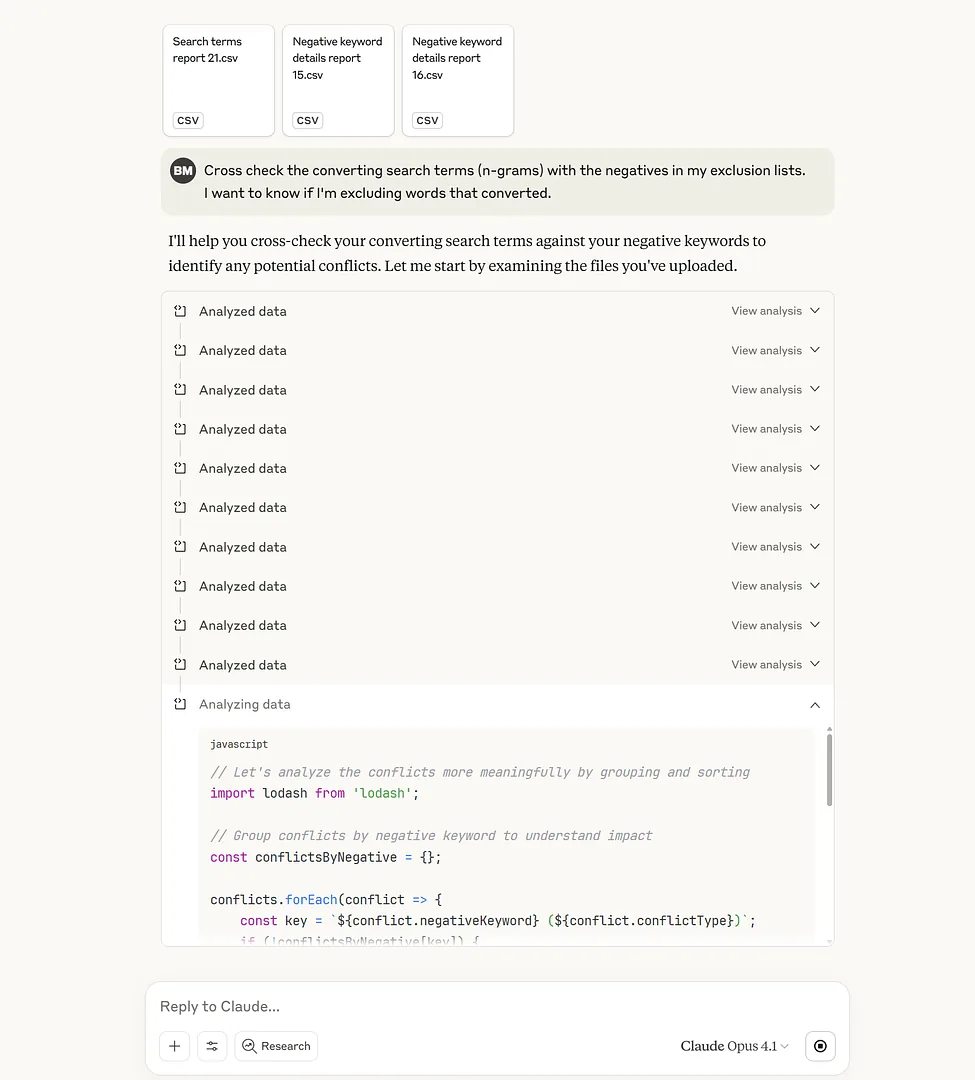Stop the response with the stop icon

pos(820,1046)
